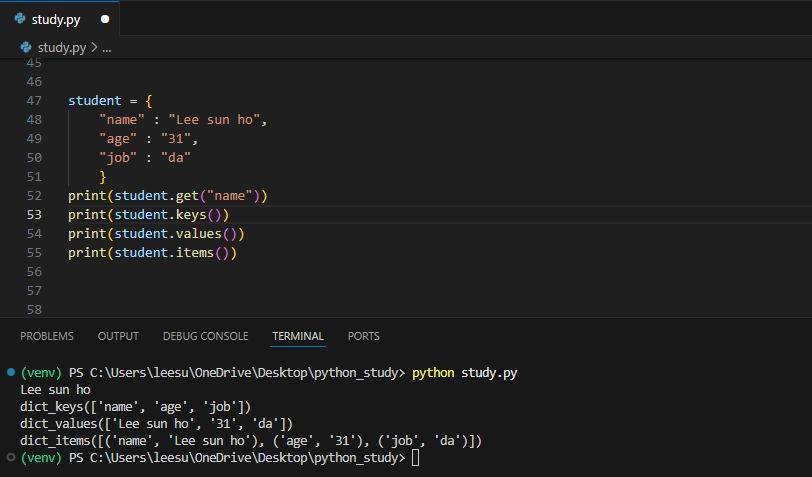The width and height of the screenshot is (812, 477).
Task: Click print(student.items()) line
Action: (153, 253)
